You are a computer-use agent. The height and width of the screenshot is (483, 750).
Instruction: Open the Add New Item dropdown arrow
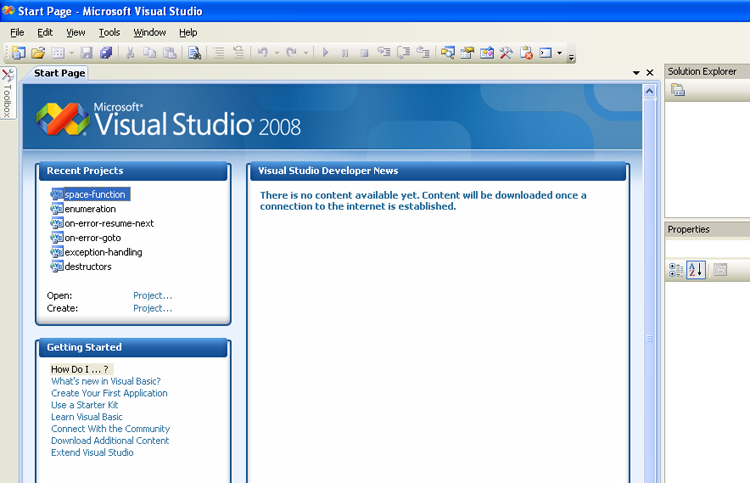point(71,53)
